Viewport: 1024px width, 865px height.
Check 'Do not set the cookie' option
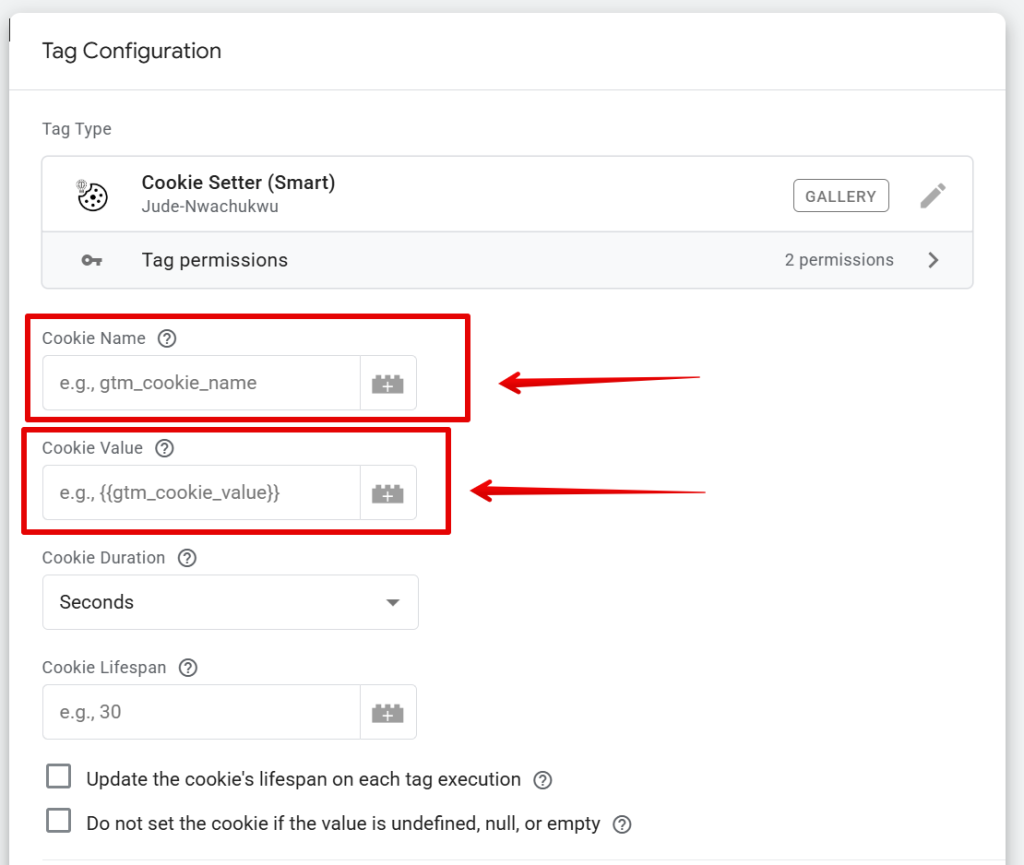pyautogui.click(x=60, y=822)
